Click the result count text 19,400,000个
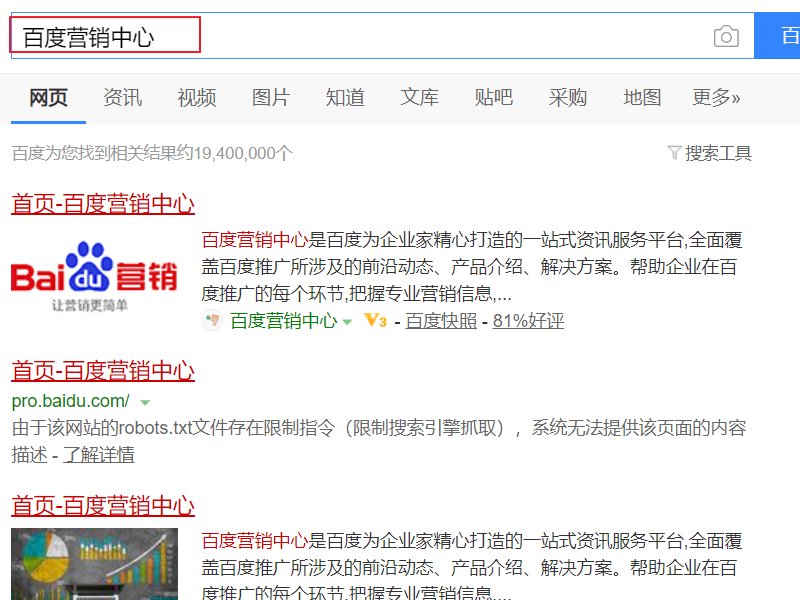The height and width of the screenshot is (600, 800). pos(243,153)
